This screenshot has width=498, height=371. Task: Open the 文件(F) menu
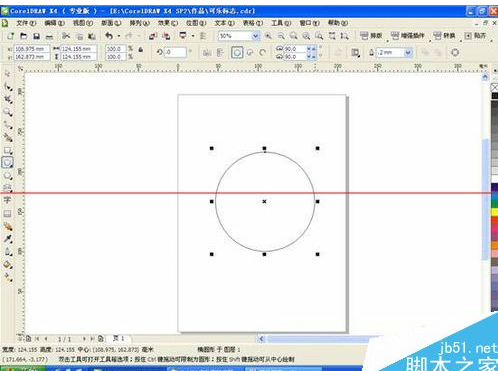26,23
